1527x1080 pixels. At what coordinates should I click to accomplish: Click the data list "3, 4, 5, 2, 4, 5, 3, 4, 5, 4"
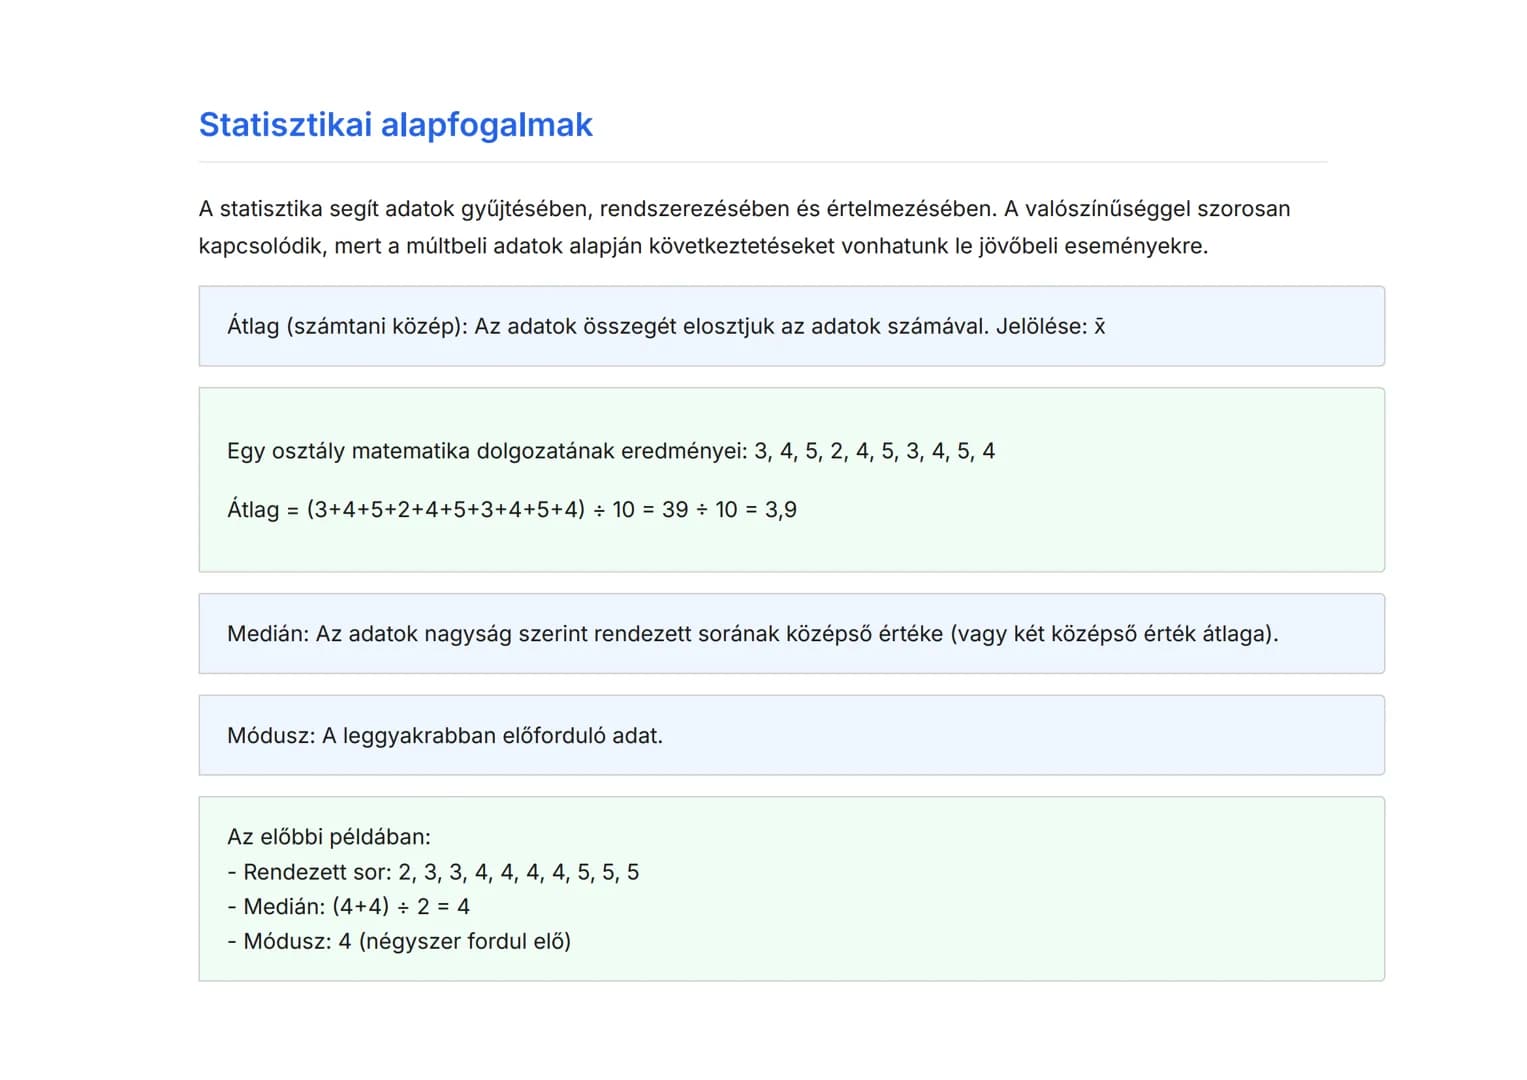874,451
